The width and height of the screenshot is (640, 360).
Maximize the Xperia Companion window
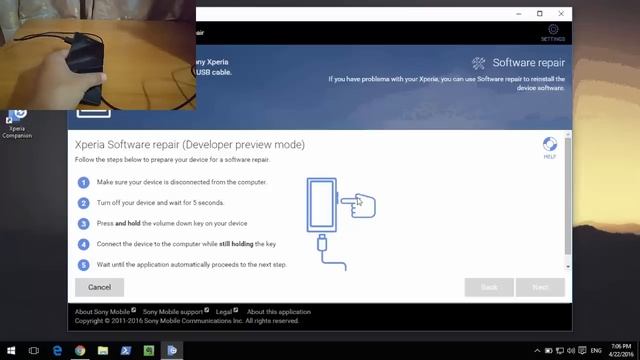[x=540, y=14]
